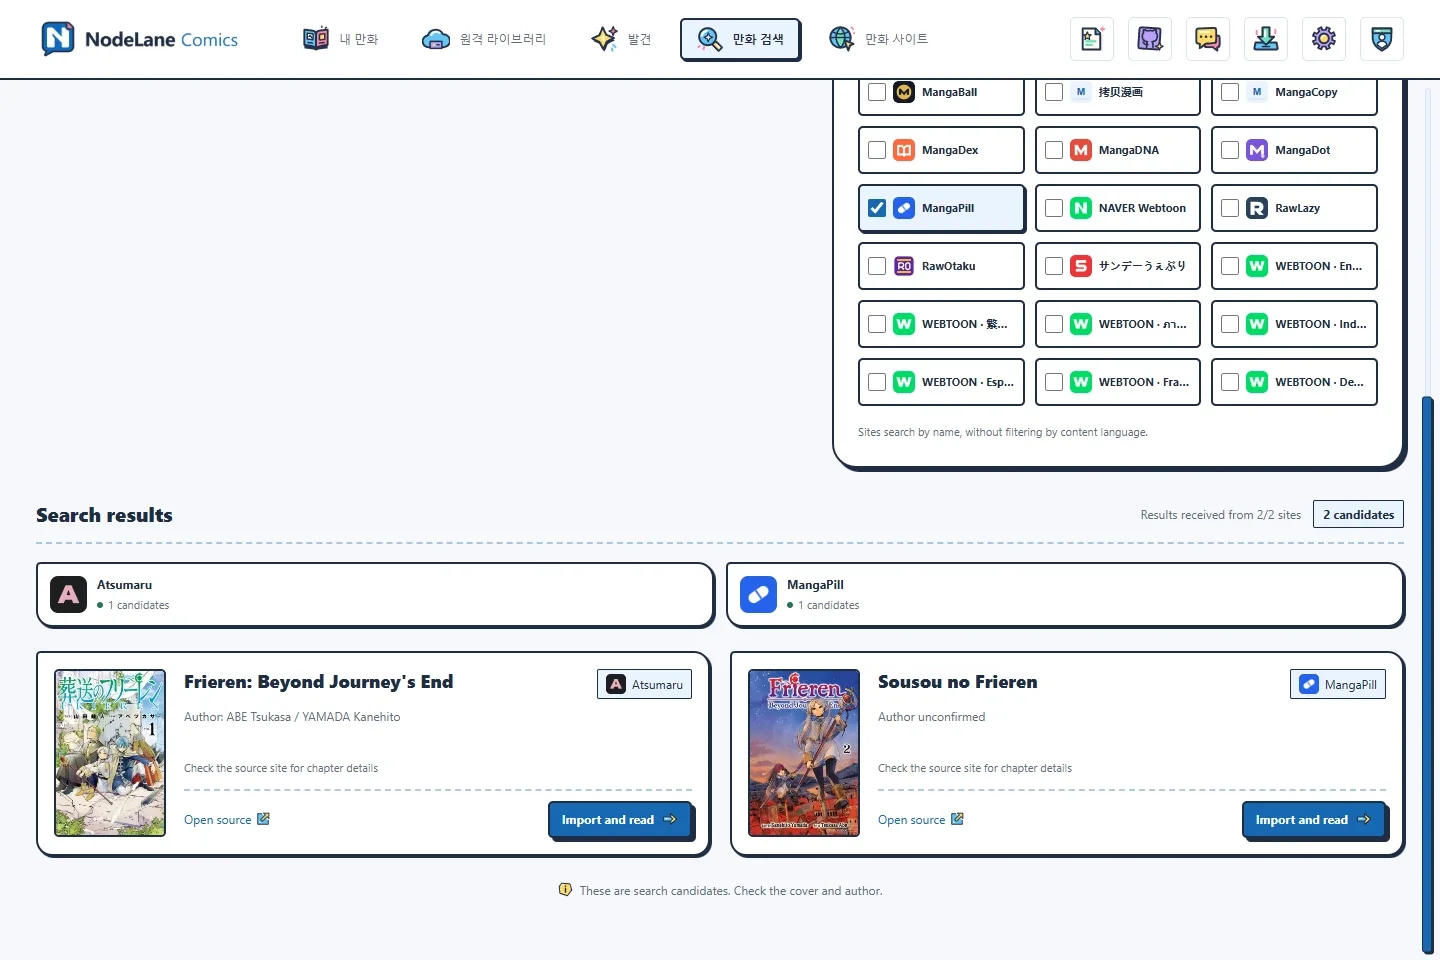Open settings via the gear icon
The image size is (1440, 960).
click(1324, 39)
